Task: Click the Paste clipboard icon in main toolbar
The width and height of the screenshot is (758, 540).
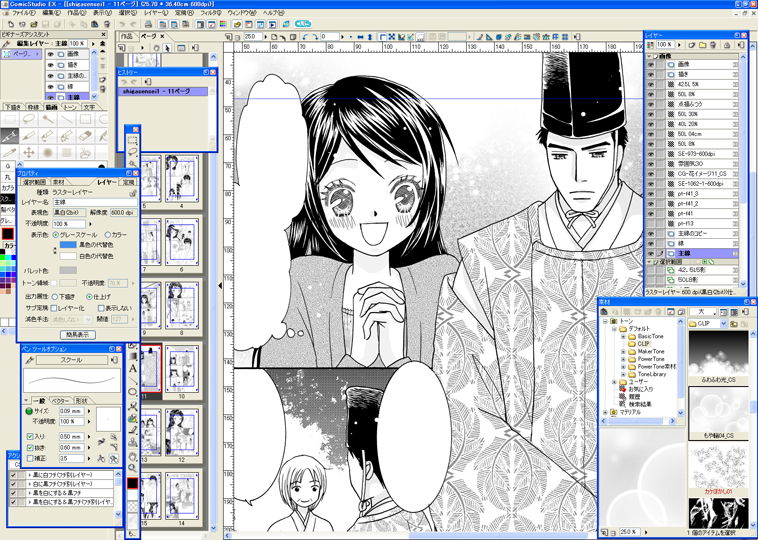Action: coord(95,24)
